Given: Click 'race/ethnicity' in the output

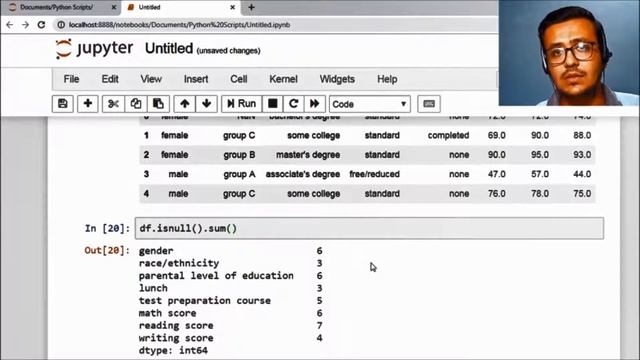Looking at the screenshot, I should 179,263.
